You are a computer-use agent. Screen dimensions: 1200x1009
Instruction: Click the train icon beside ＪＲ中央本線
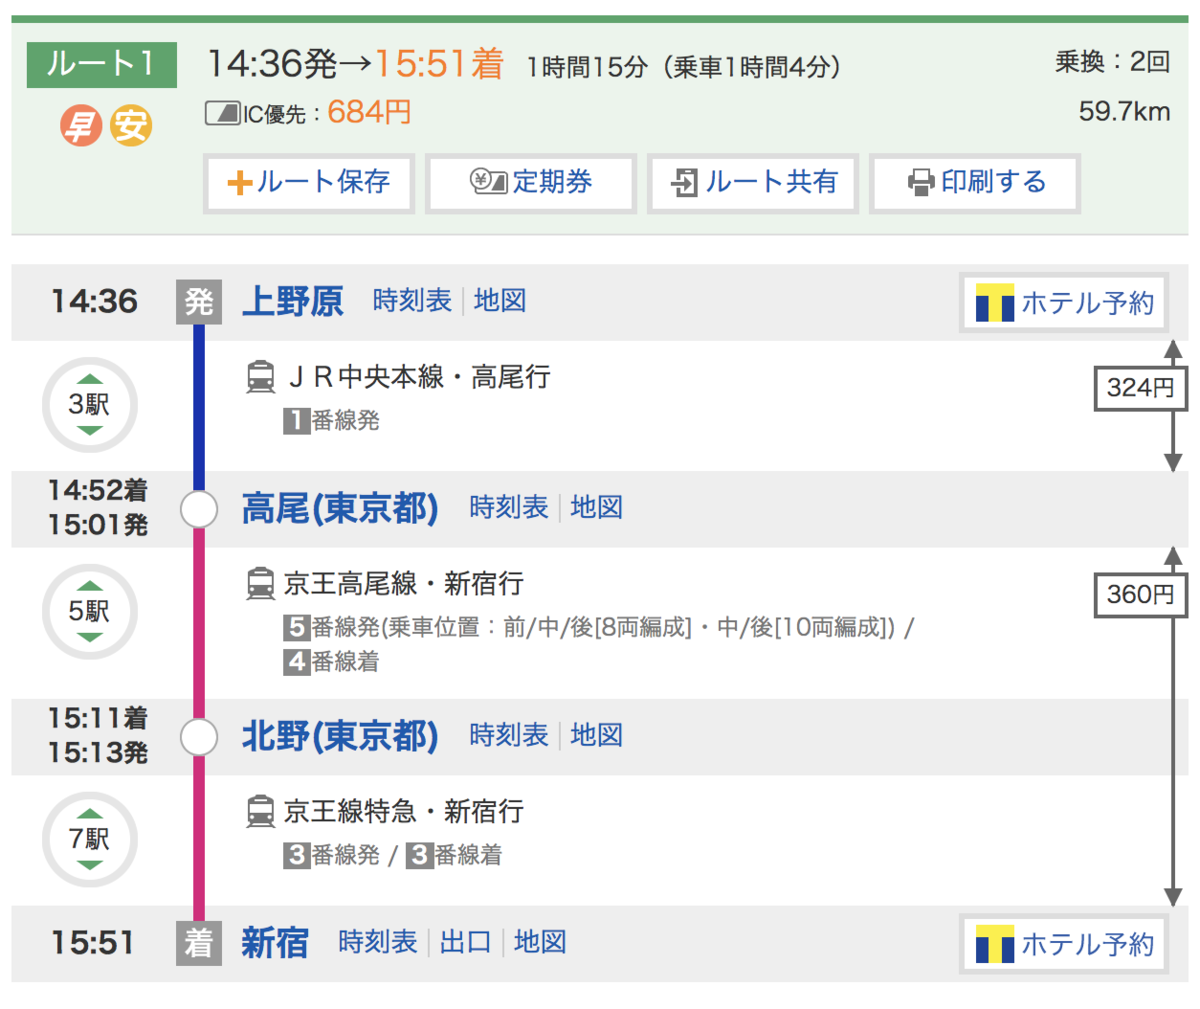pyautogui.click(x=260, y=377)
